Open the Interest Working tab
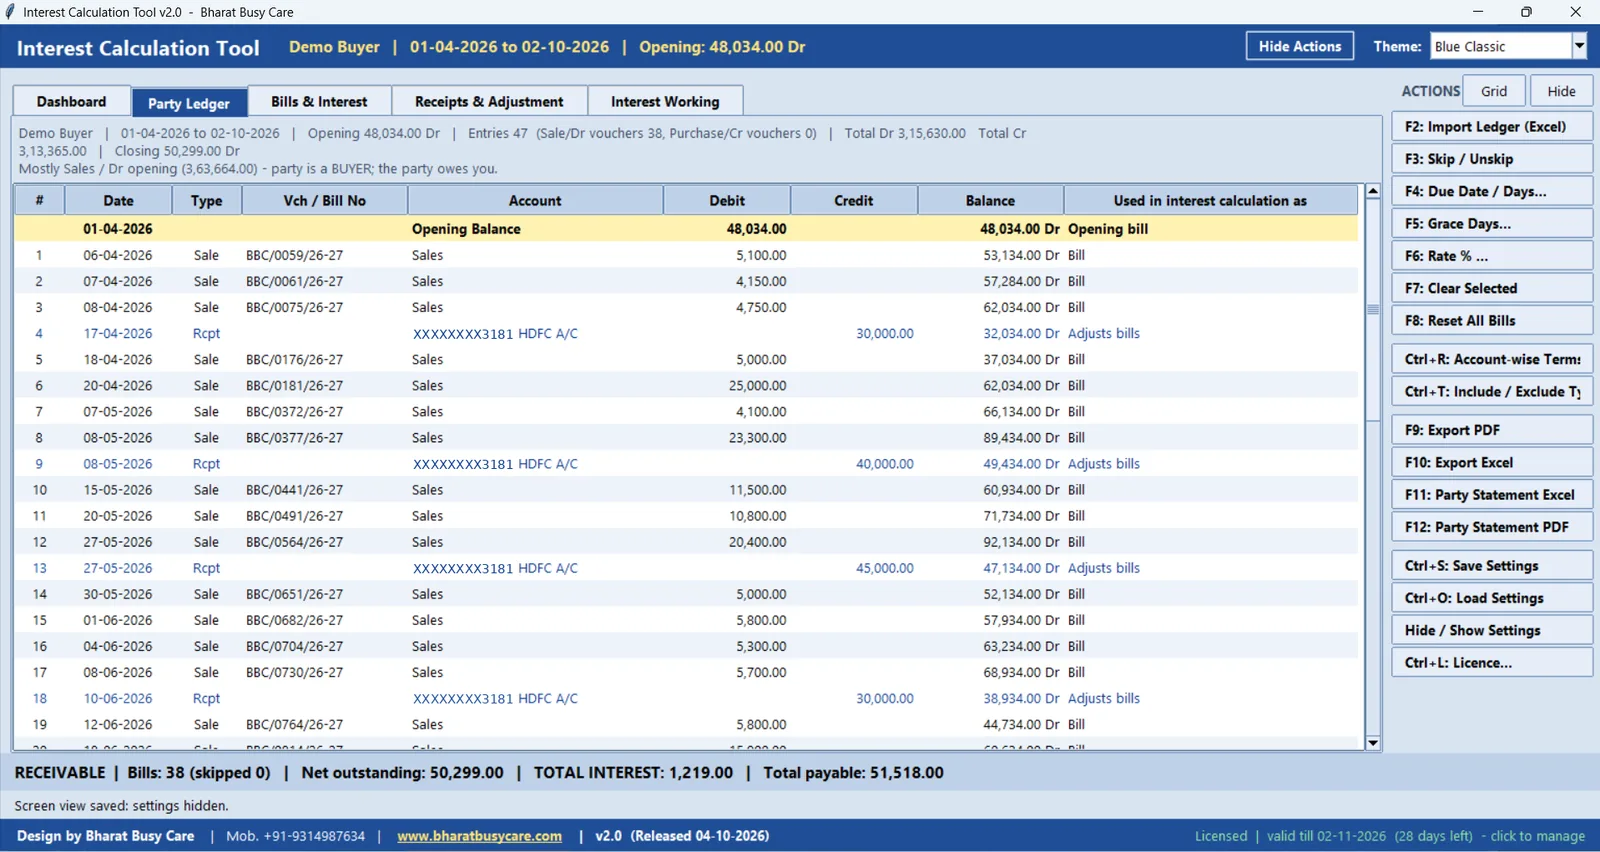 coord(665,101)
